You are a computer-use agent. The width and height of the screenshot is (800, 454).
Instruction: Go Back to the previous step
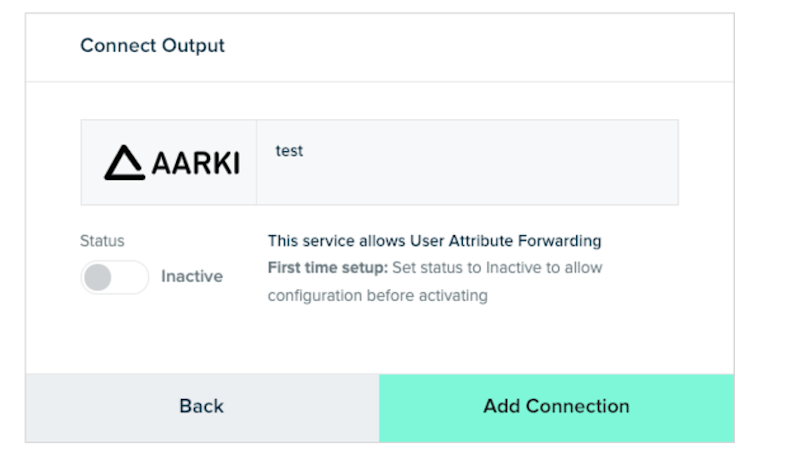[x=202, y=408]
